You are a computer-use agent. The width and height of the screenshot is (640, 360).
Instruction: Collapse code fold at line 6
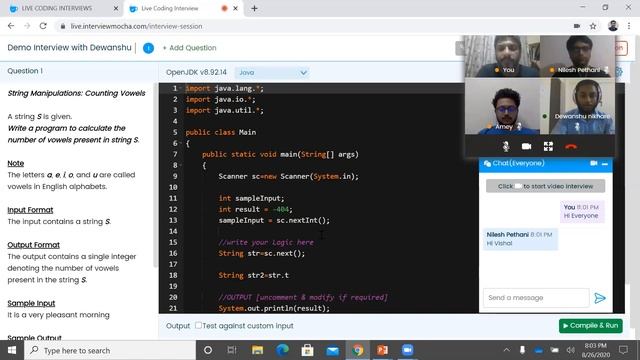[x=180, y=143]
